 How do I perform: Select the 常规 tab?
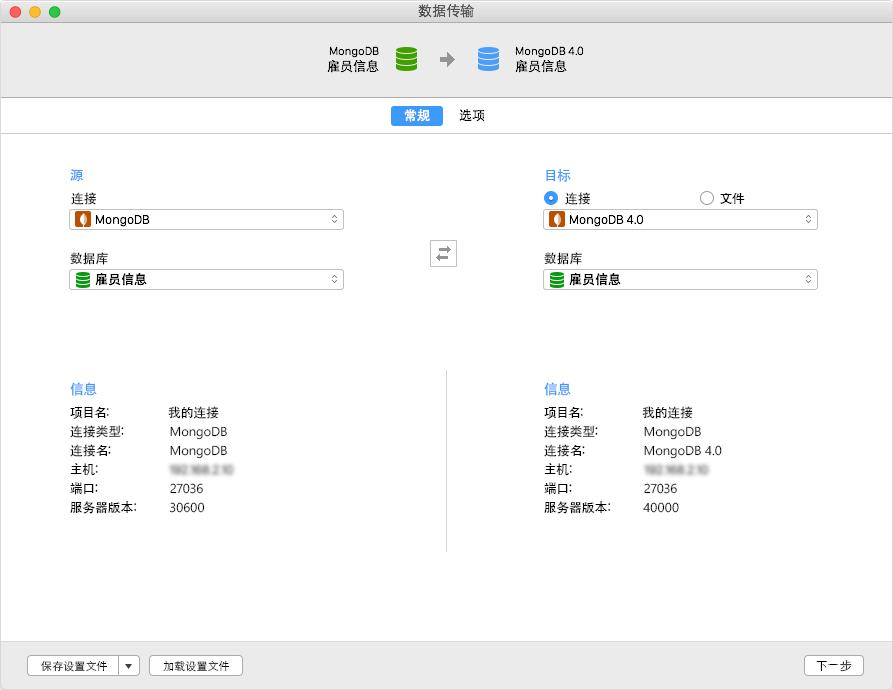[x=416, y=115]
